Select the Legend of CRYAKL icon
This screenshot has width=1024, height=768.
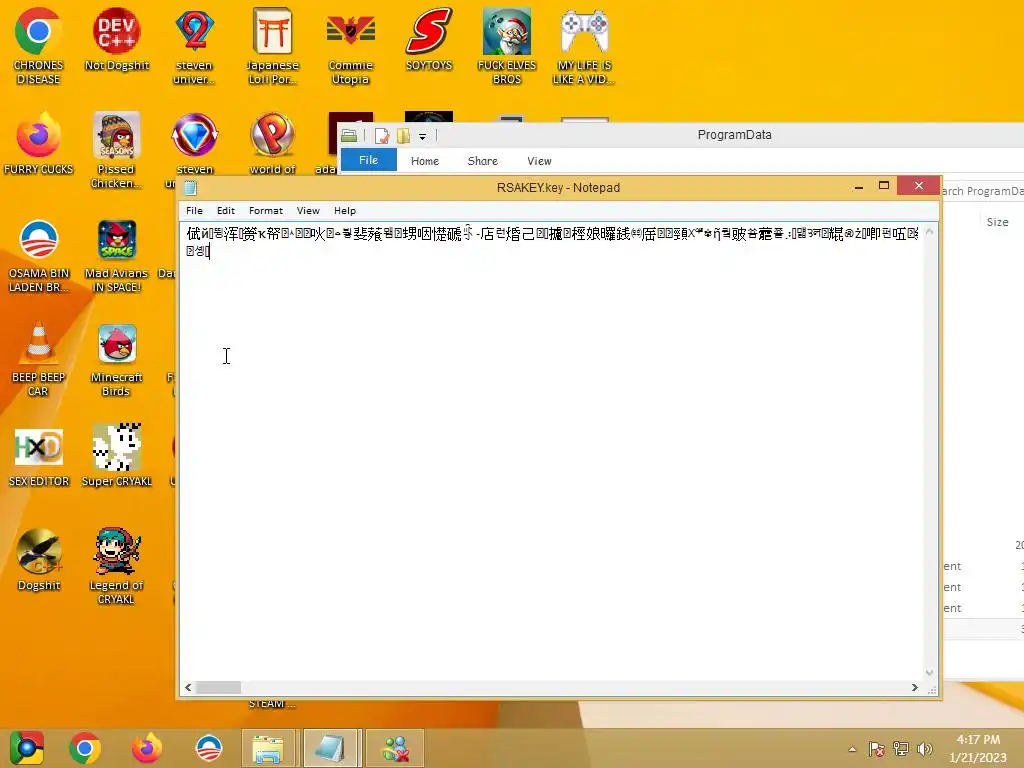[x=116, y=566]
